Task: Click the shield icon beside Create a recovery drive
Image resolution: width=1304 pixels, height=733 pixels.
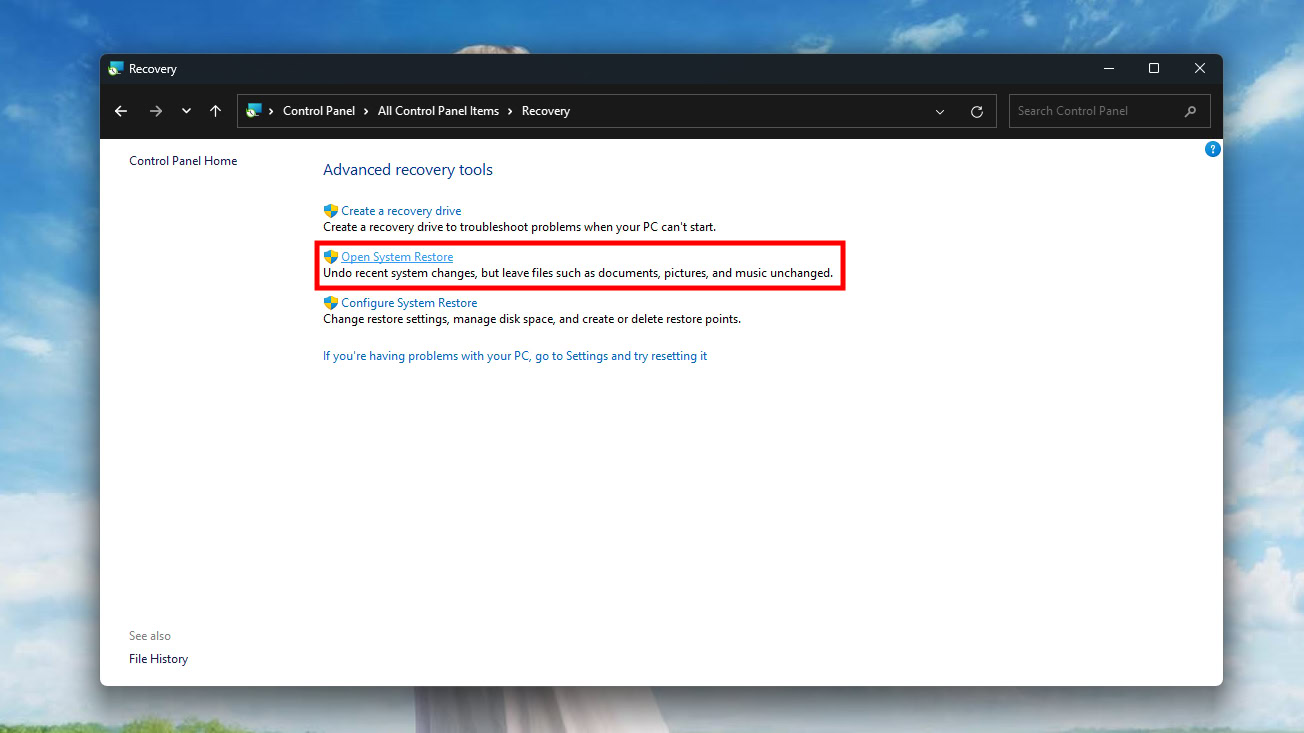Action: pos(331,211)
